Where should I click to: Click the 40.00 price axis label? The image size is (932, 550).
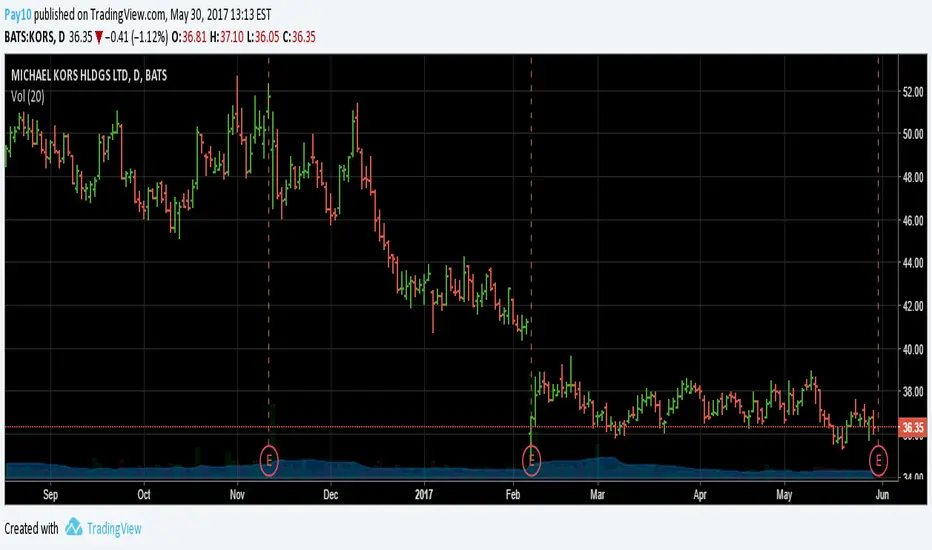(913, 350)
